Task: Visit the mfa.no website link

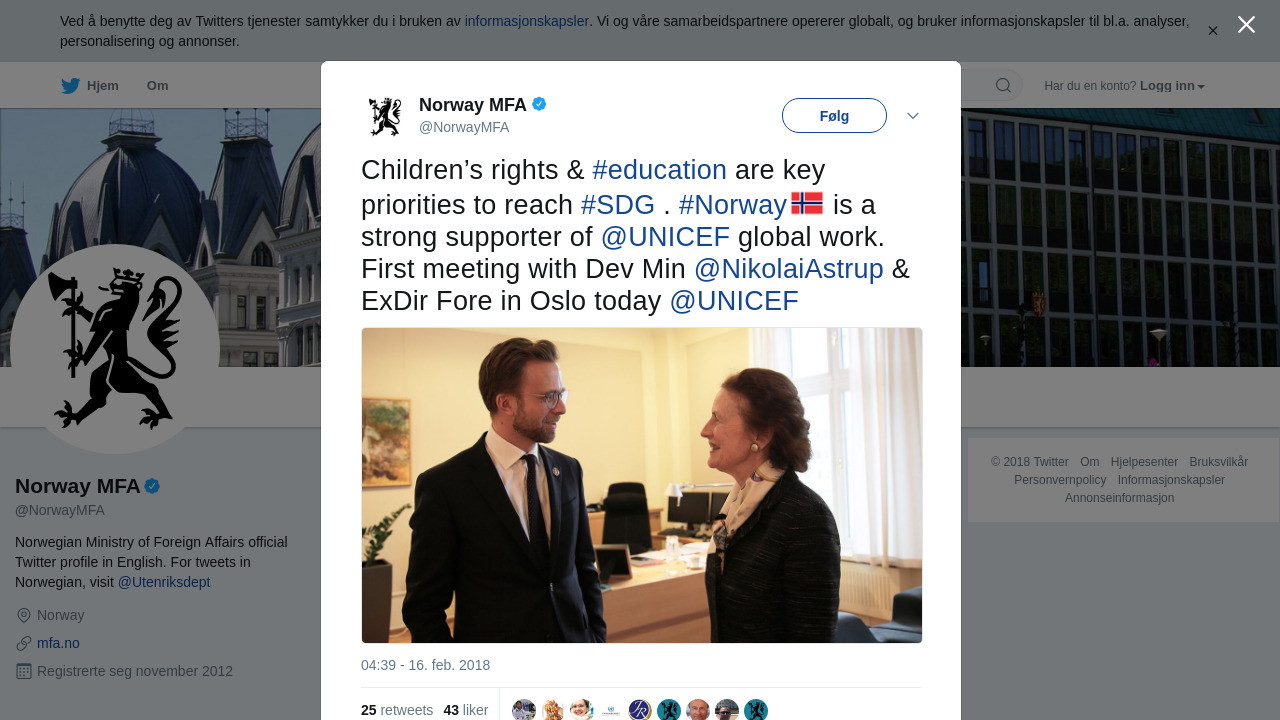Action: point(58,643)
